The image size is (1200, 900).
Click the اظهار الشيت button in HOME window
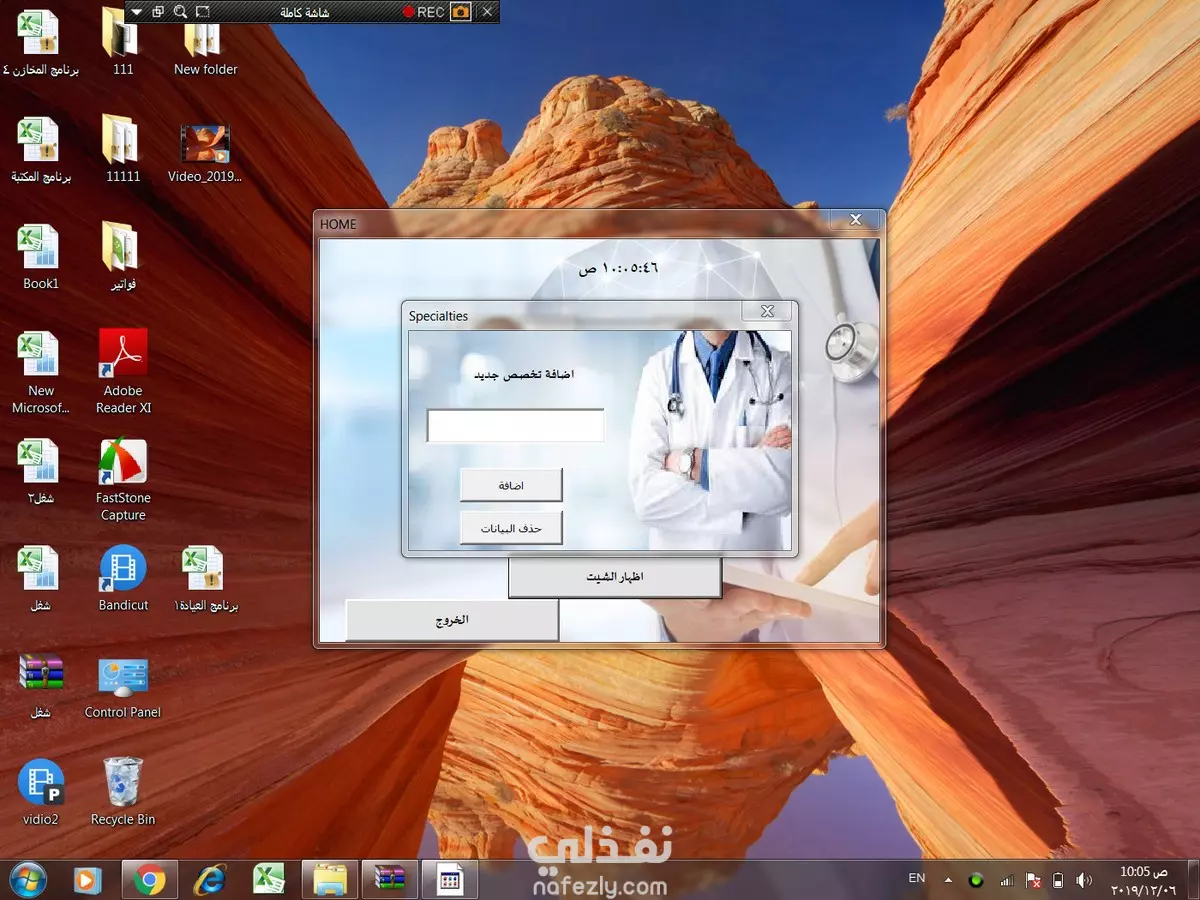615,578
